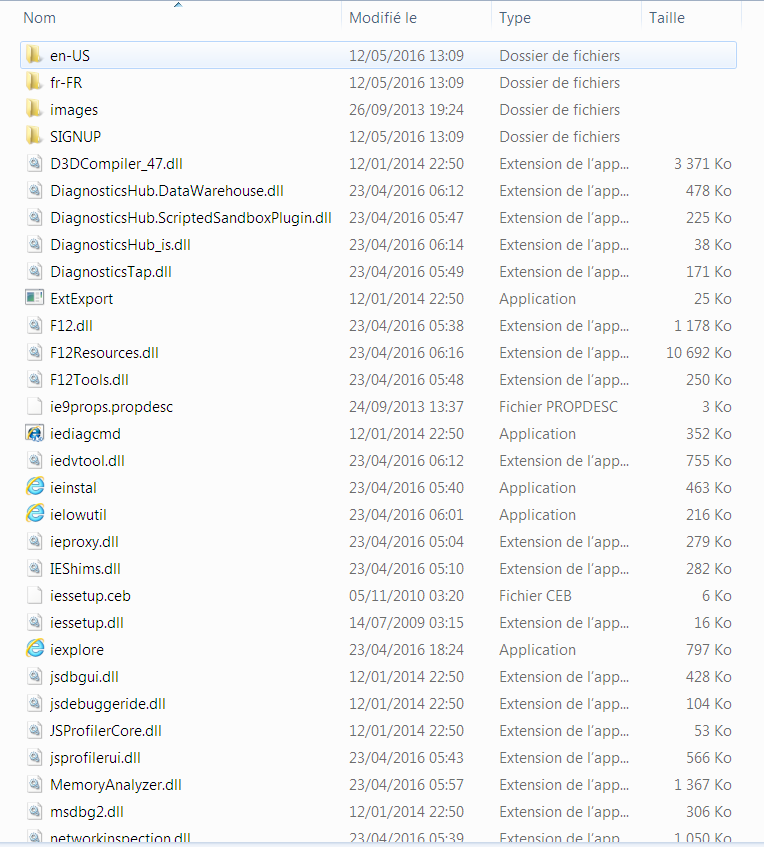This screenshot has height=847, width=764.
Task: Click the iedvtool.dll file icon
Action: tap(35, 460)
